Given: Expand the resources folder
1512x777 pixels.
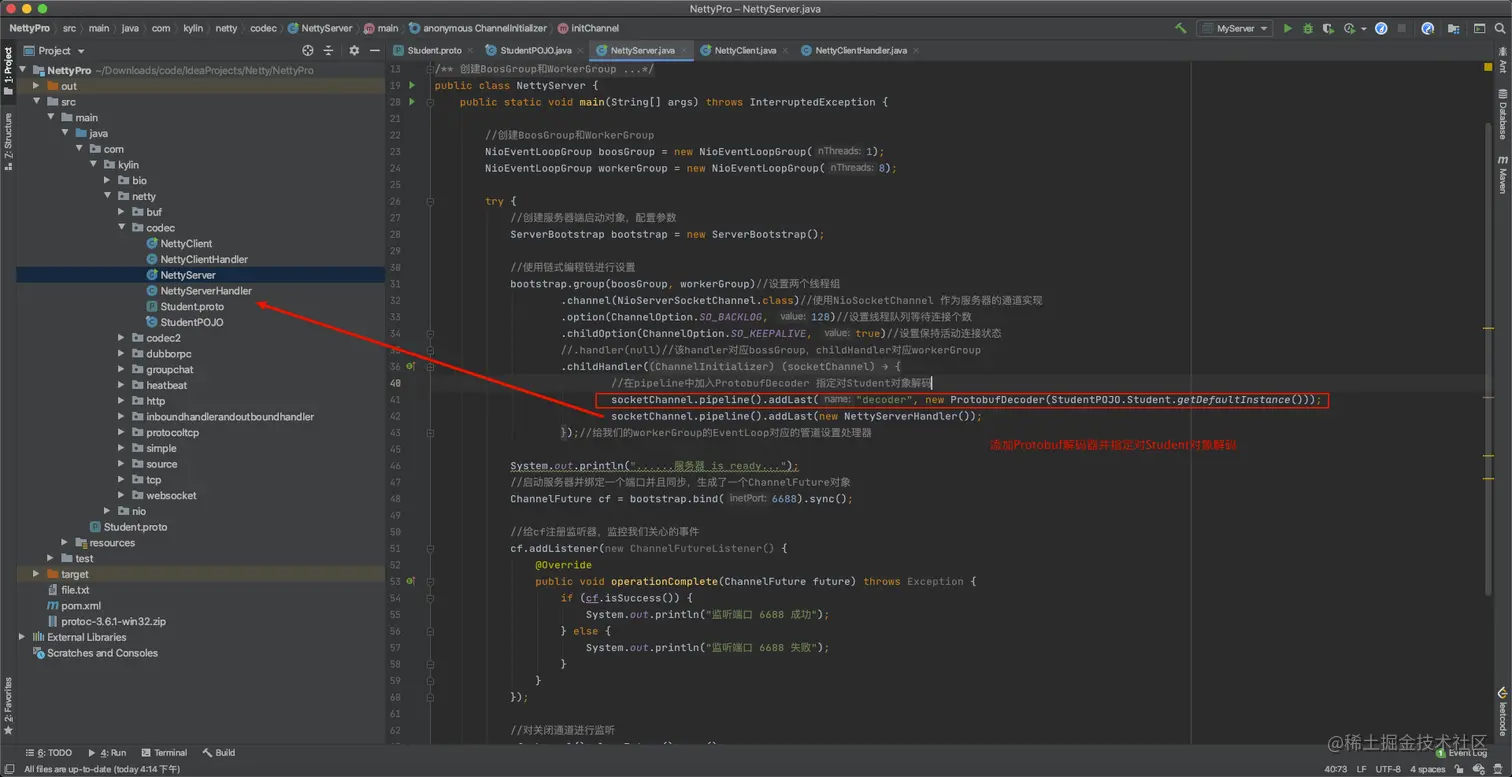Looking at the screenshot, I should pos(65,543).
